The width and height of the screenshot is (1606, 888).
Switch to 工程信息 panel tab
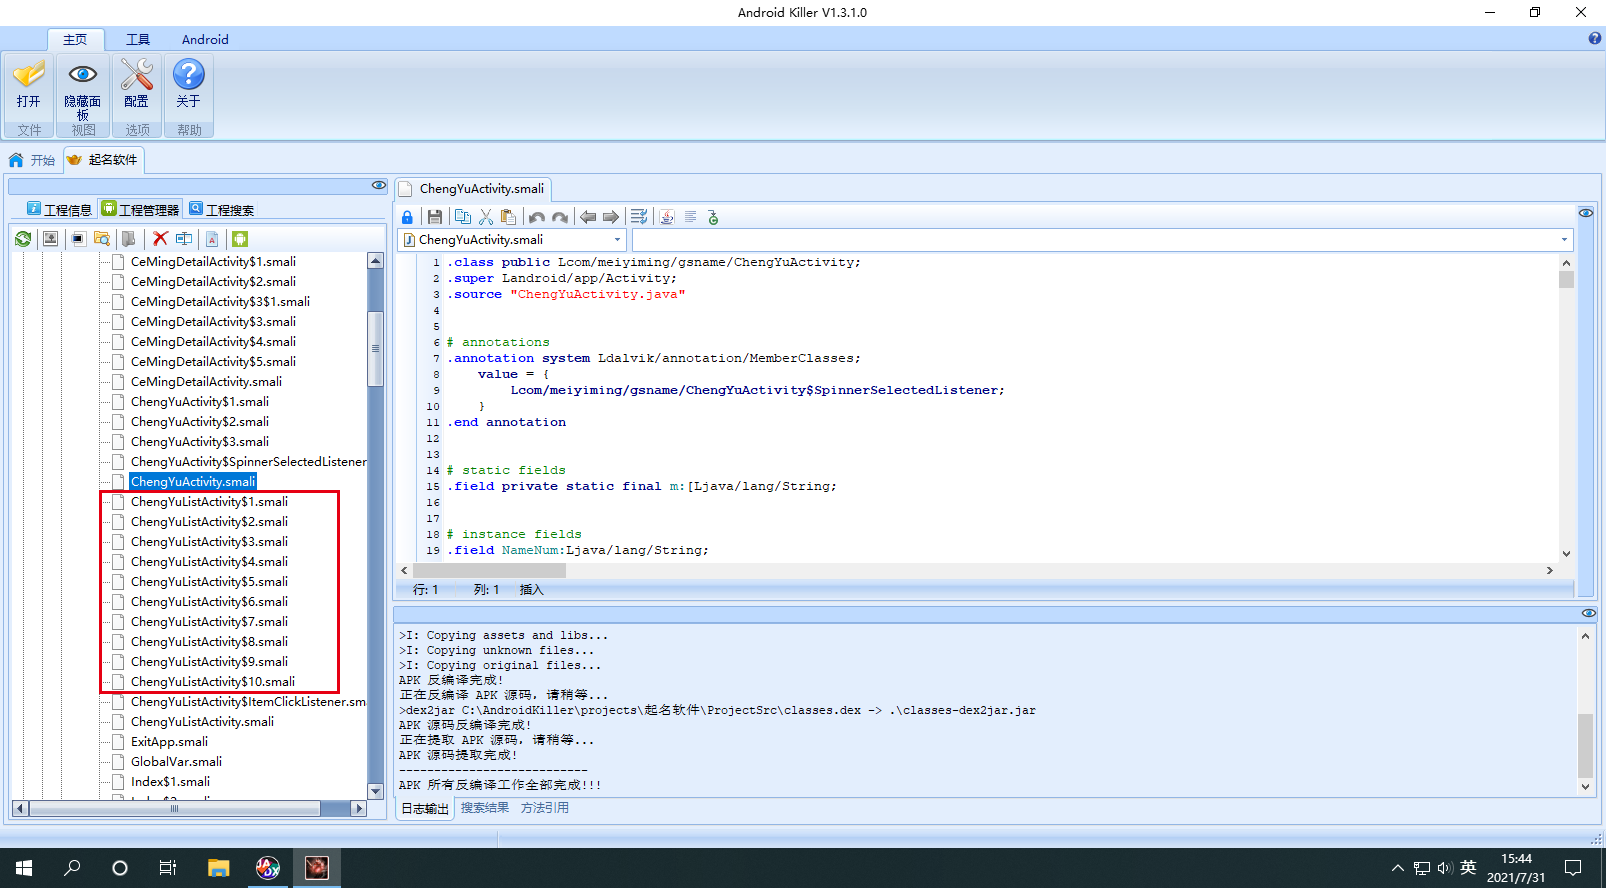click(x=60, y=209)
